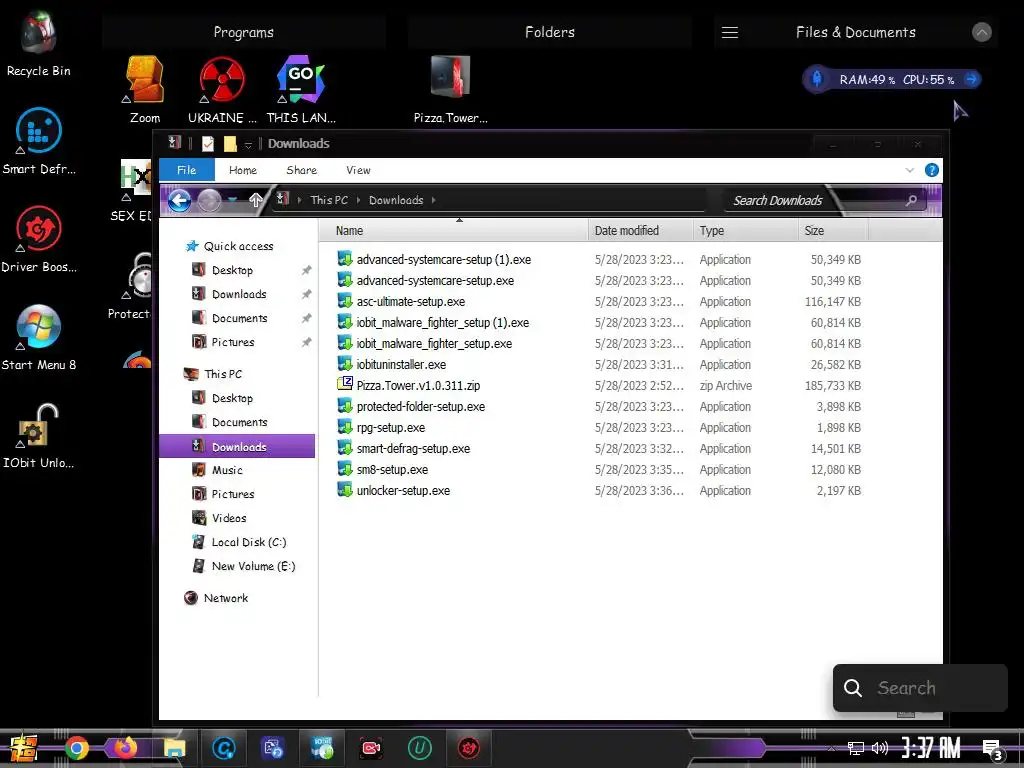Unpin Downloads from Quick access

[306, 295]
